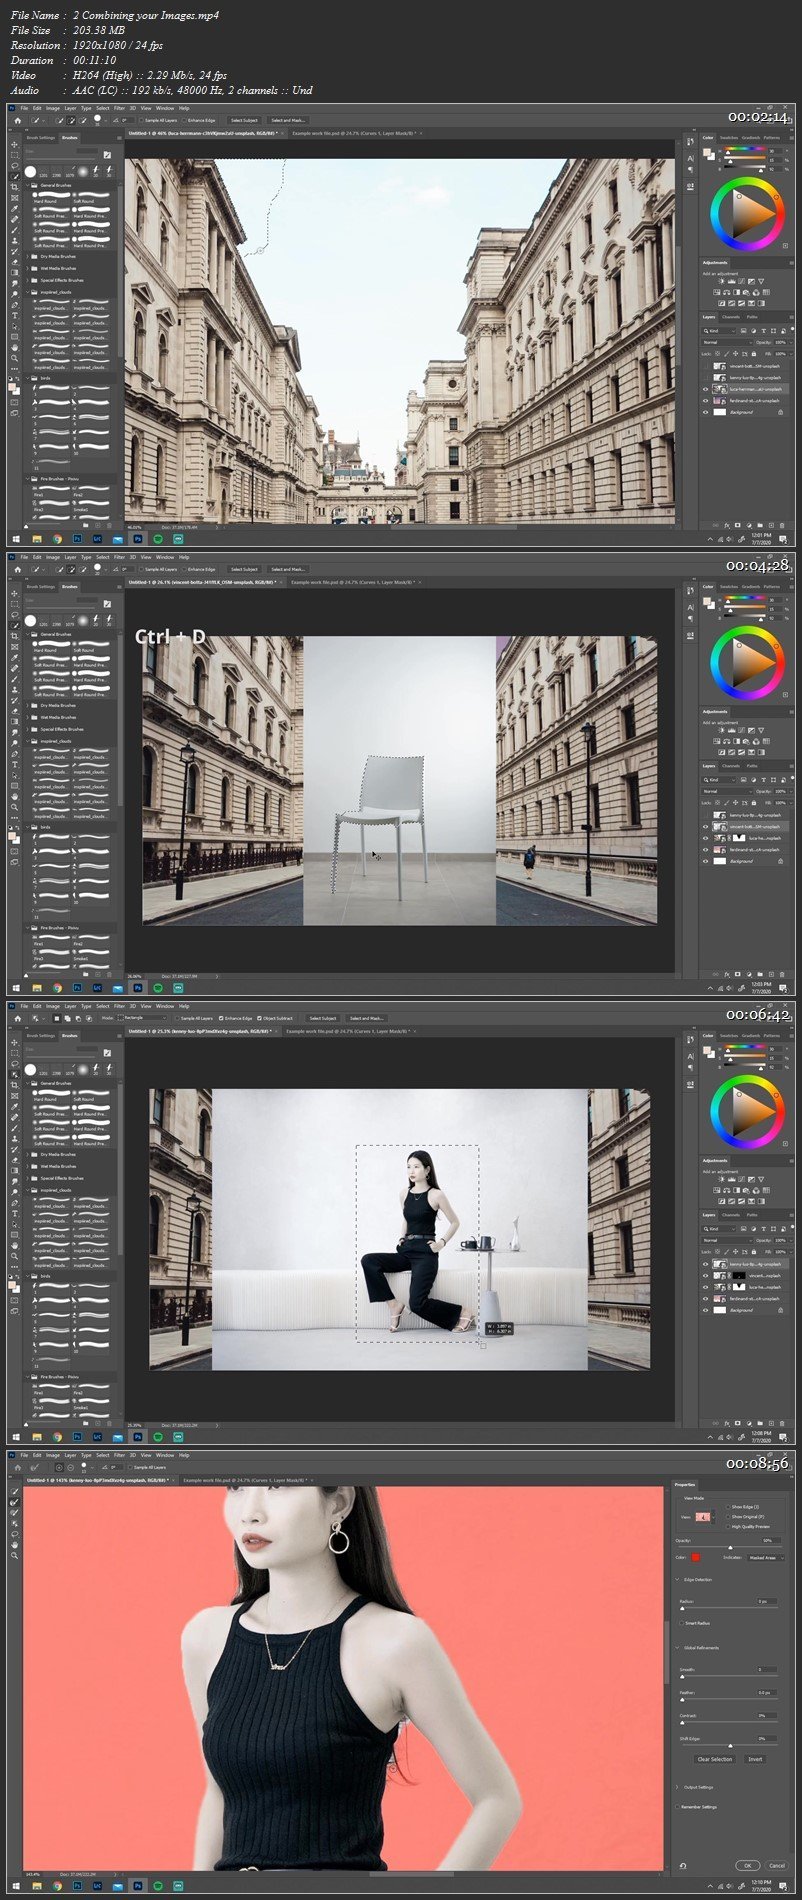The height and width of the screenshot is (1900, 802).
Task: Switch to Channels tab in 00:02:14 frame
Action: (731, 317)
